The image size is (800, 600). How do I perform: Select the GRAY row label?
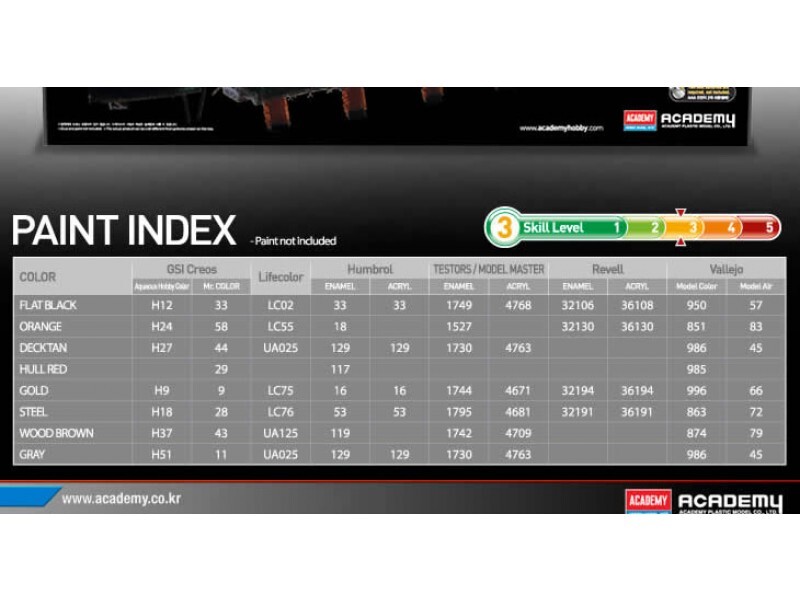(x=32, y=455)
